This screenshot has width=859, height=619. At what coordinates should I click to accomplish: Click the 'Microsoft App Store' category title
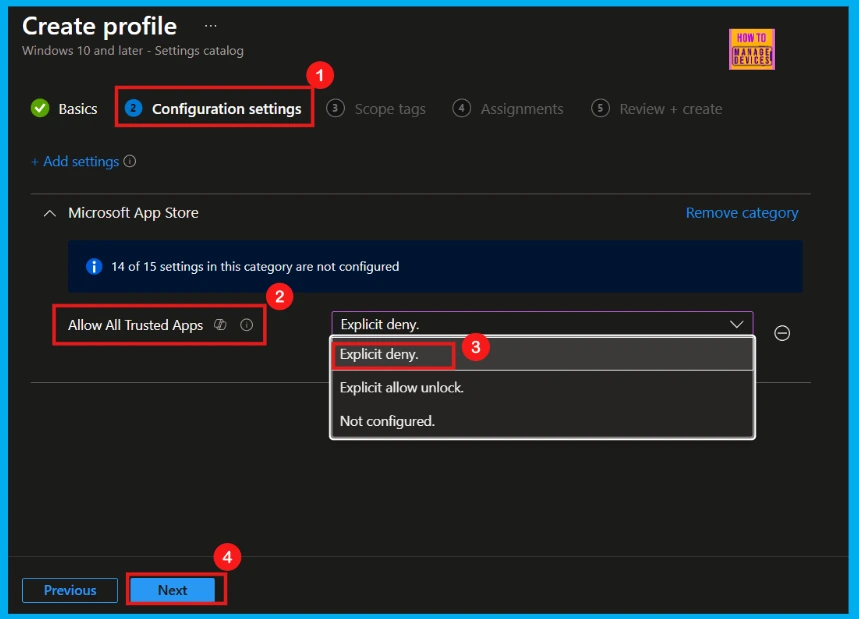133,213
